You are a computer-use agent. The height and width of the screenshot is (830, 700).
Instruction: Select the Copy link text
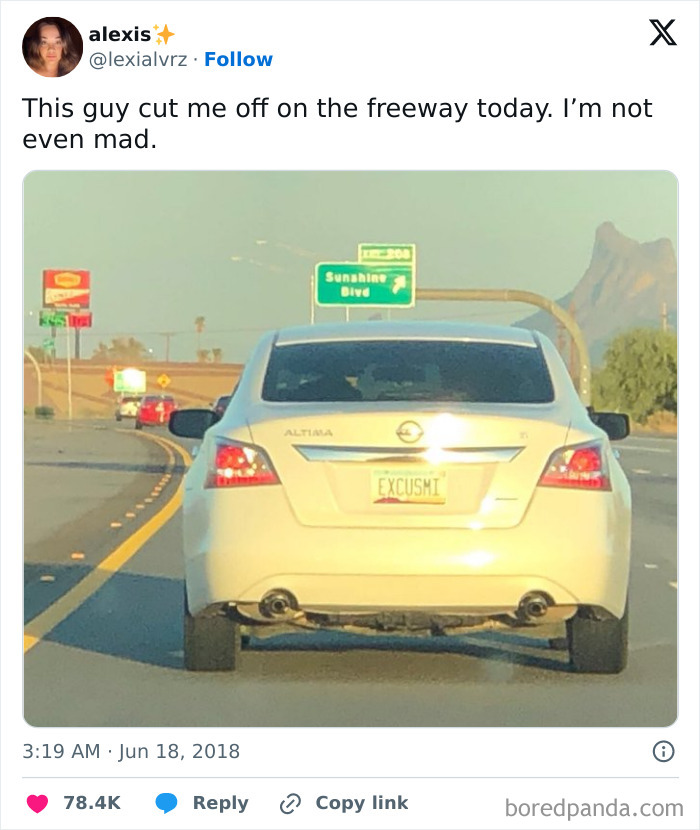tap(362, 803)
